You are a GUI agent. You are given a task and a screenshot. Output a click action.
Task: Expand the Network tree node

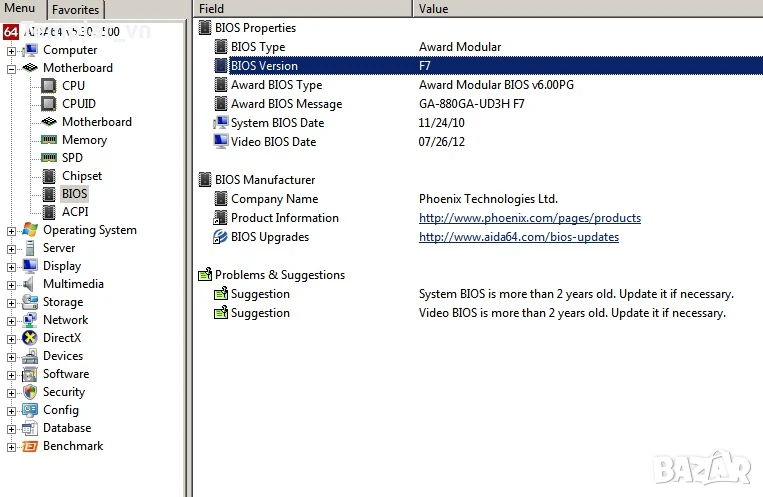pos(11,321)
